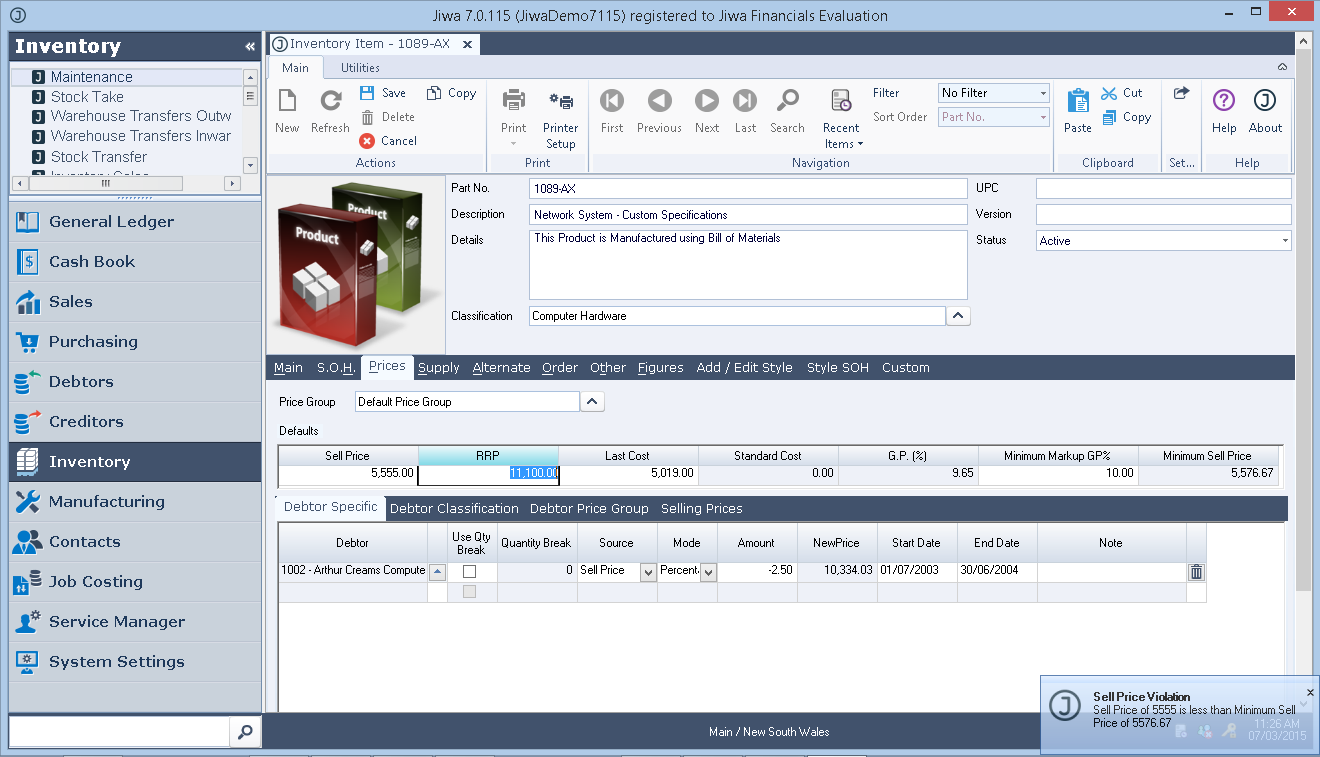This screenshot has height=757, width=1320.
Task: Toggle Use Qty Break checkbox for debtor 1002
Action: (x=469, y=572)
